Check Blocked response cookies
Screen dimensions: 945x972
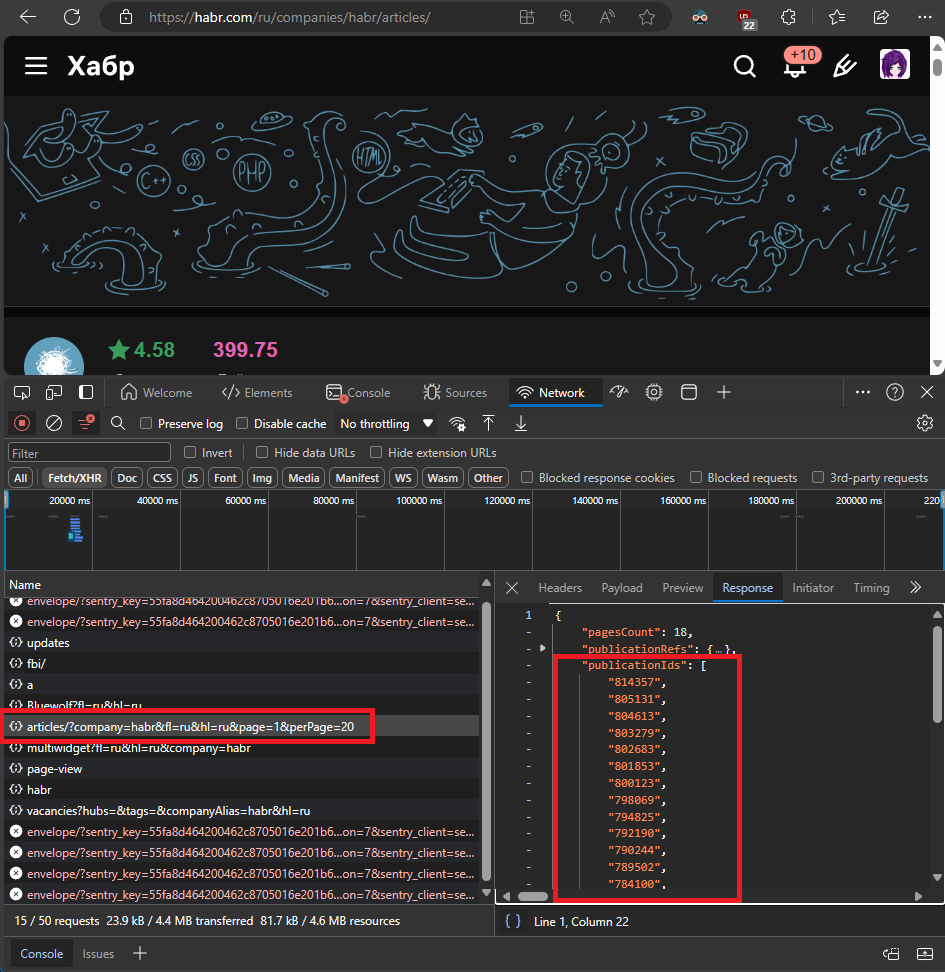click(527, 477)
